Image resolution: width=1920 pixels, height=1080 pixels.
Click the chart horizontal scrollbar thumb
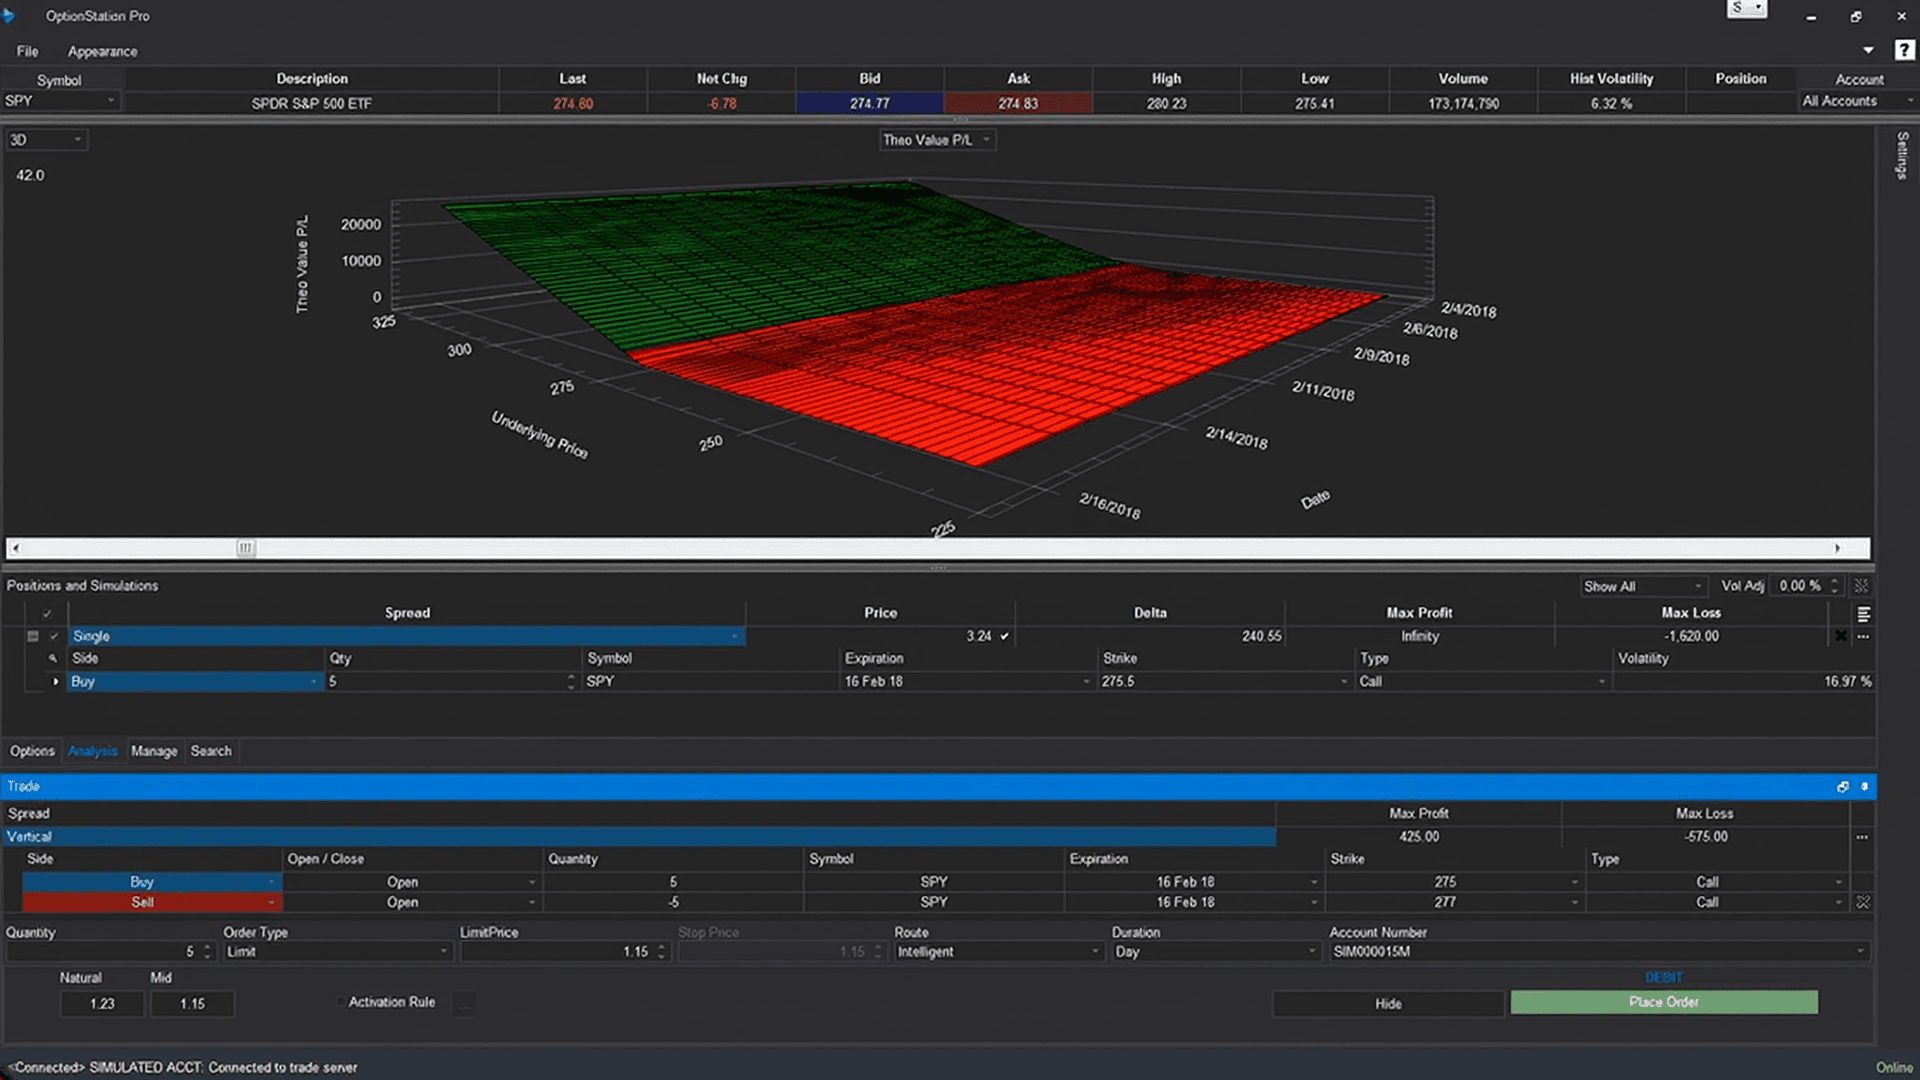click(246, 548)
